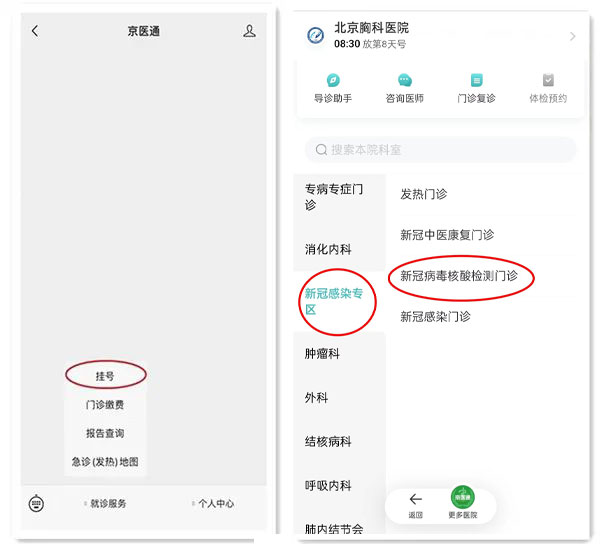Tap the 咨询医师 chat icon
The image size is (600, 544).
click(x=404, y=81)
